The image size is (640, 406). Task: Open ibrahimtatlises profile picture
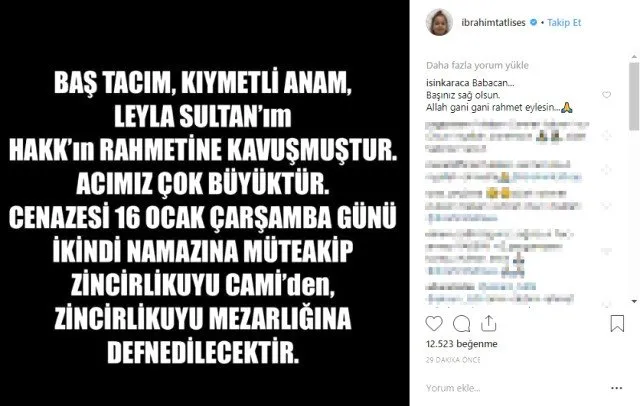[439, 22]
